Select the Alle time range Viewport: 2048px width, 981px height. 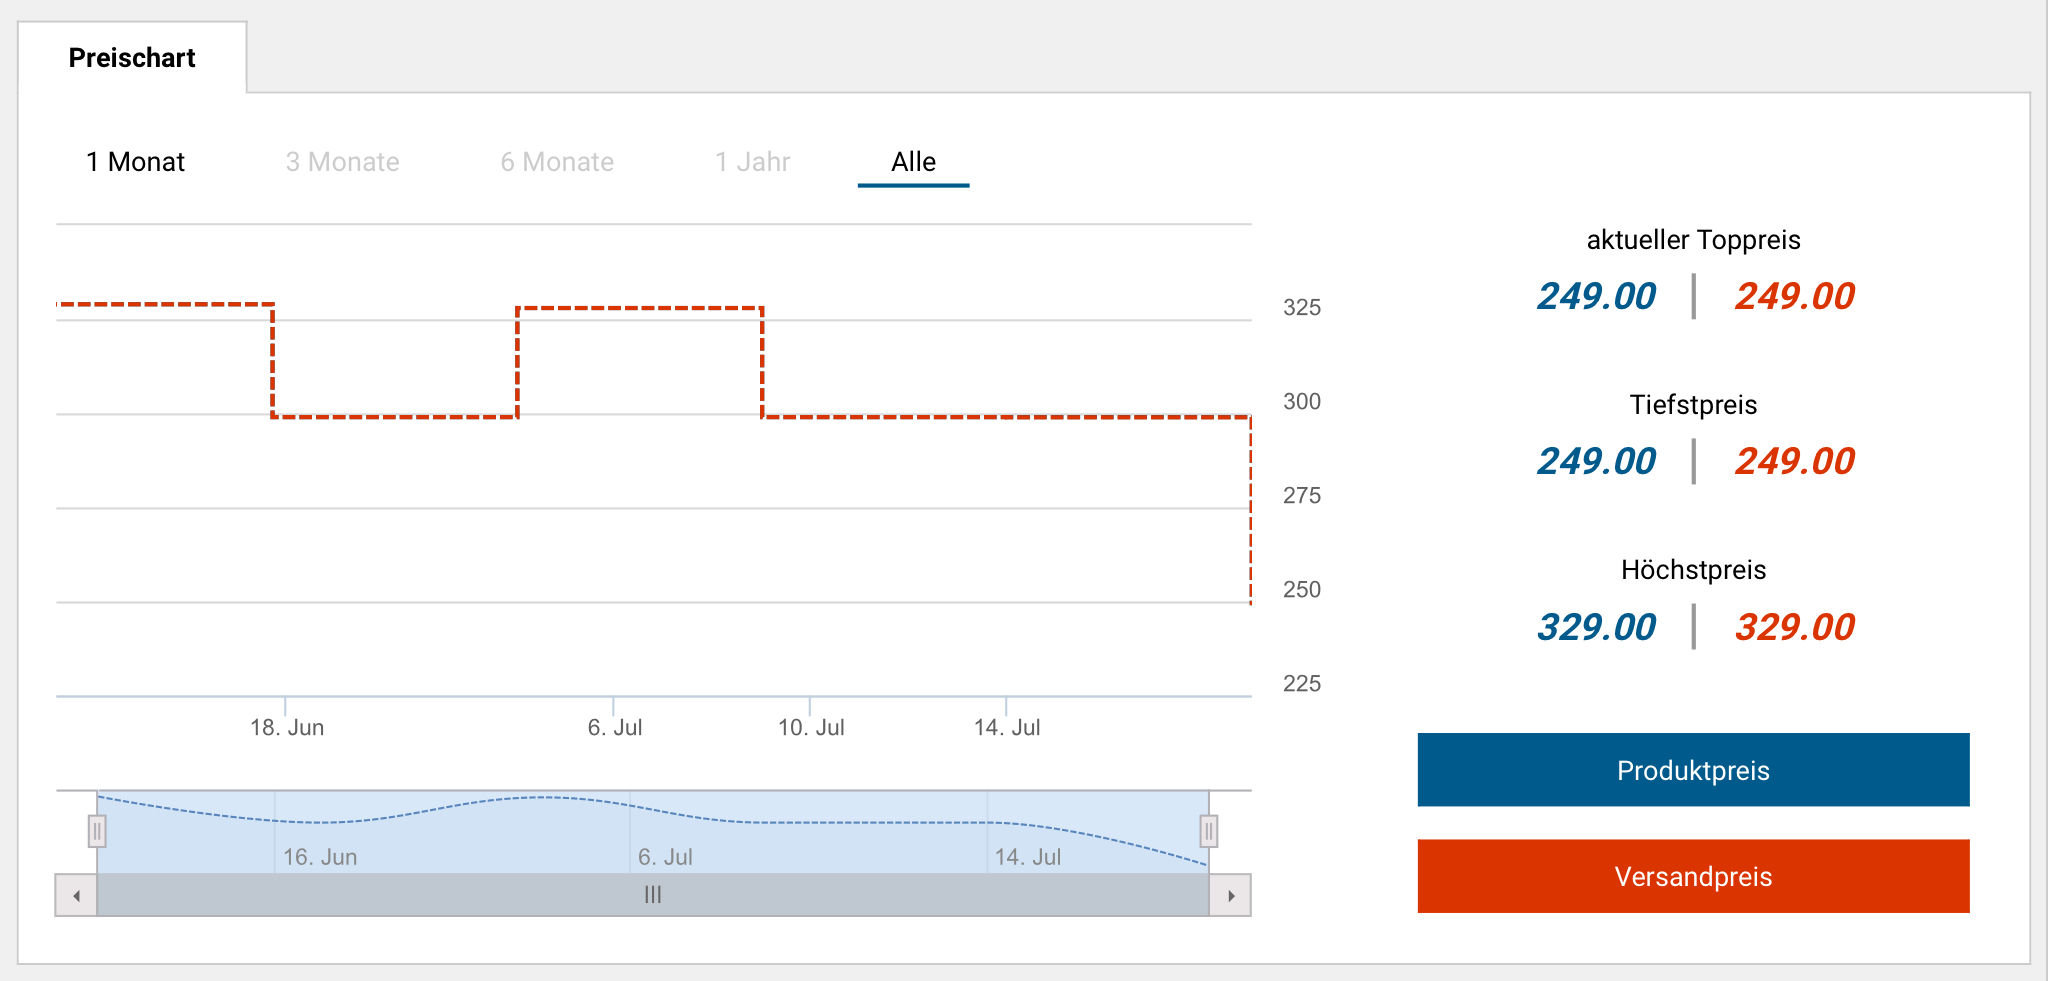pyautogui.click(x=913, y=162)
